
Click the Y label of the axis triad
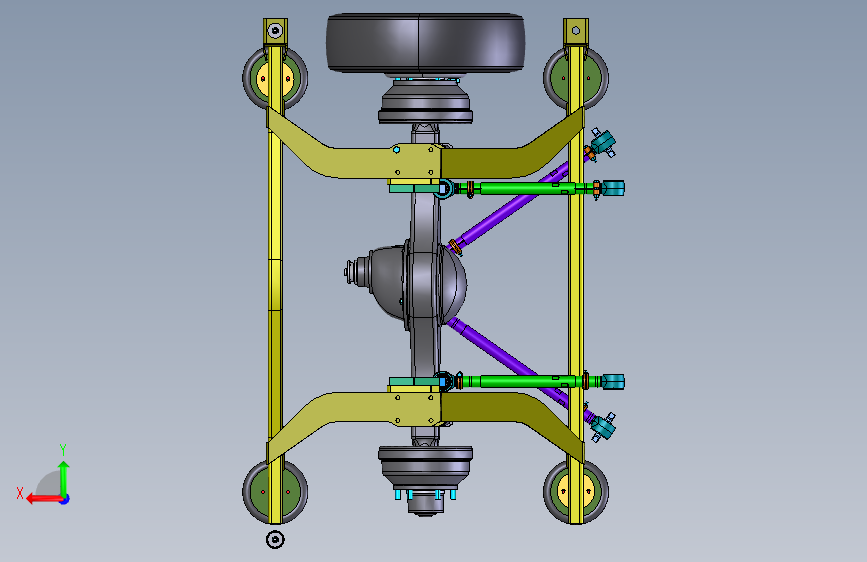63,450
